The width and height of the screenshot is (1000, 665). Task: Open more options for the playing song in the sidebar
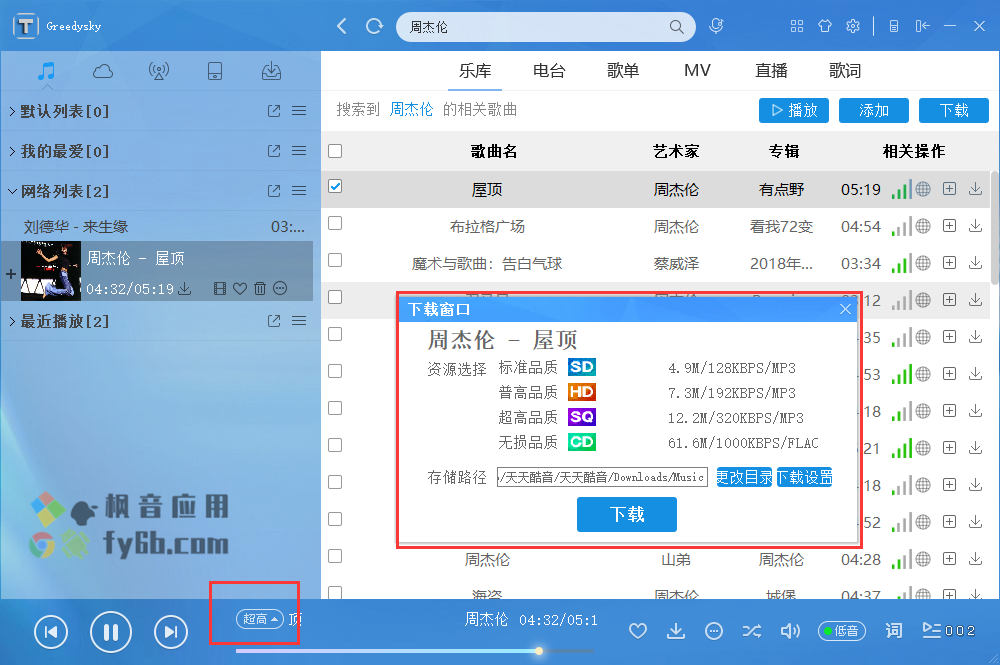pyautogui.click(x=280, y=288)
